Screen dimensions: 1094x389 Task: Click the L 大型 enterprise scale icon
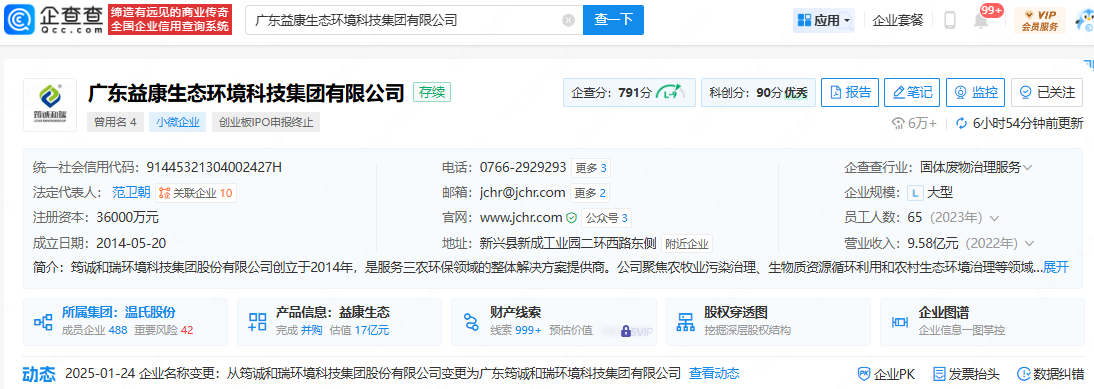[x=915, y=192]
